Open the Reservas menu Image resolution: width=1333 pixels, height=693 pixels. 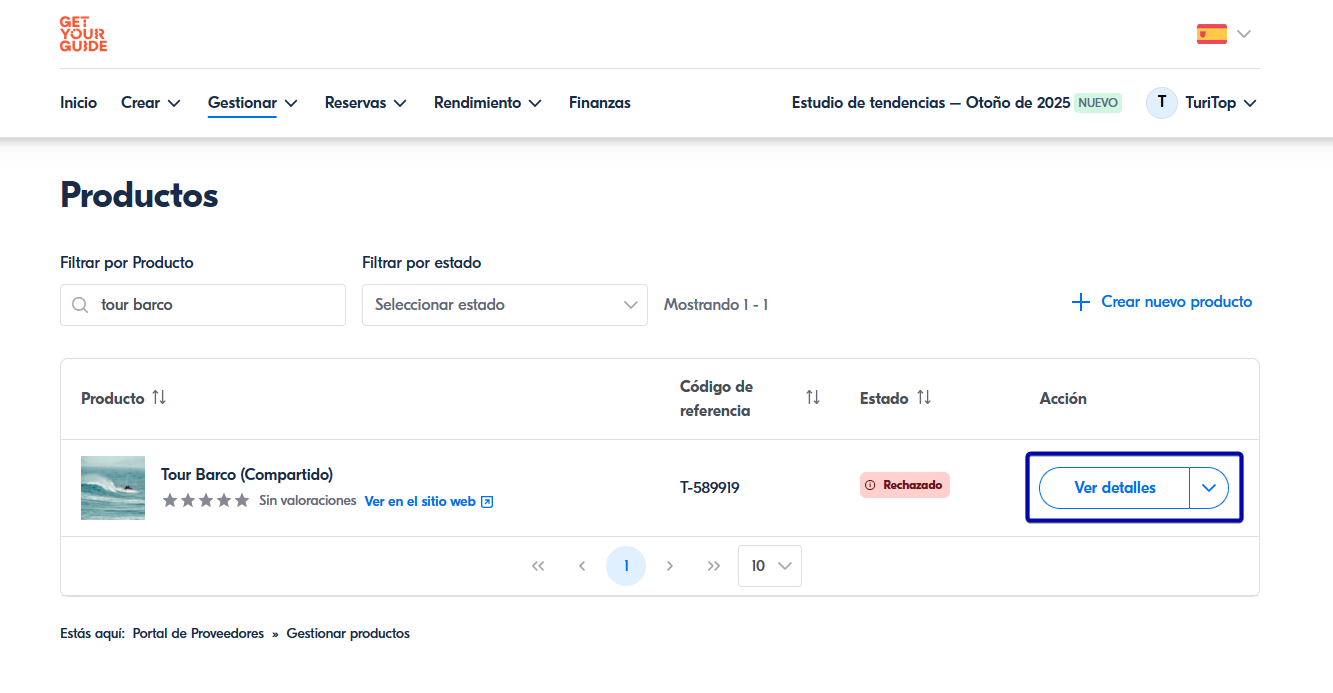click(x=365, y=102)
